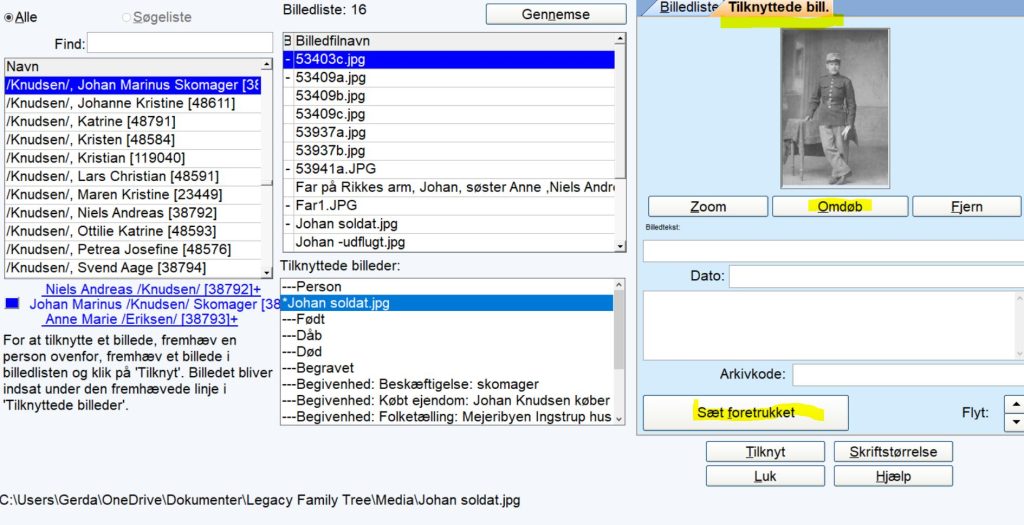Click the soldier photo thumbnail
1024x525 pixels.
(x=835, y=108)
